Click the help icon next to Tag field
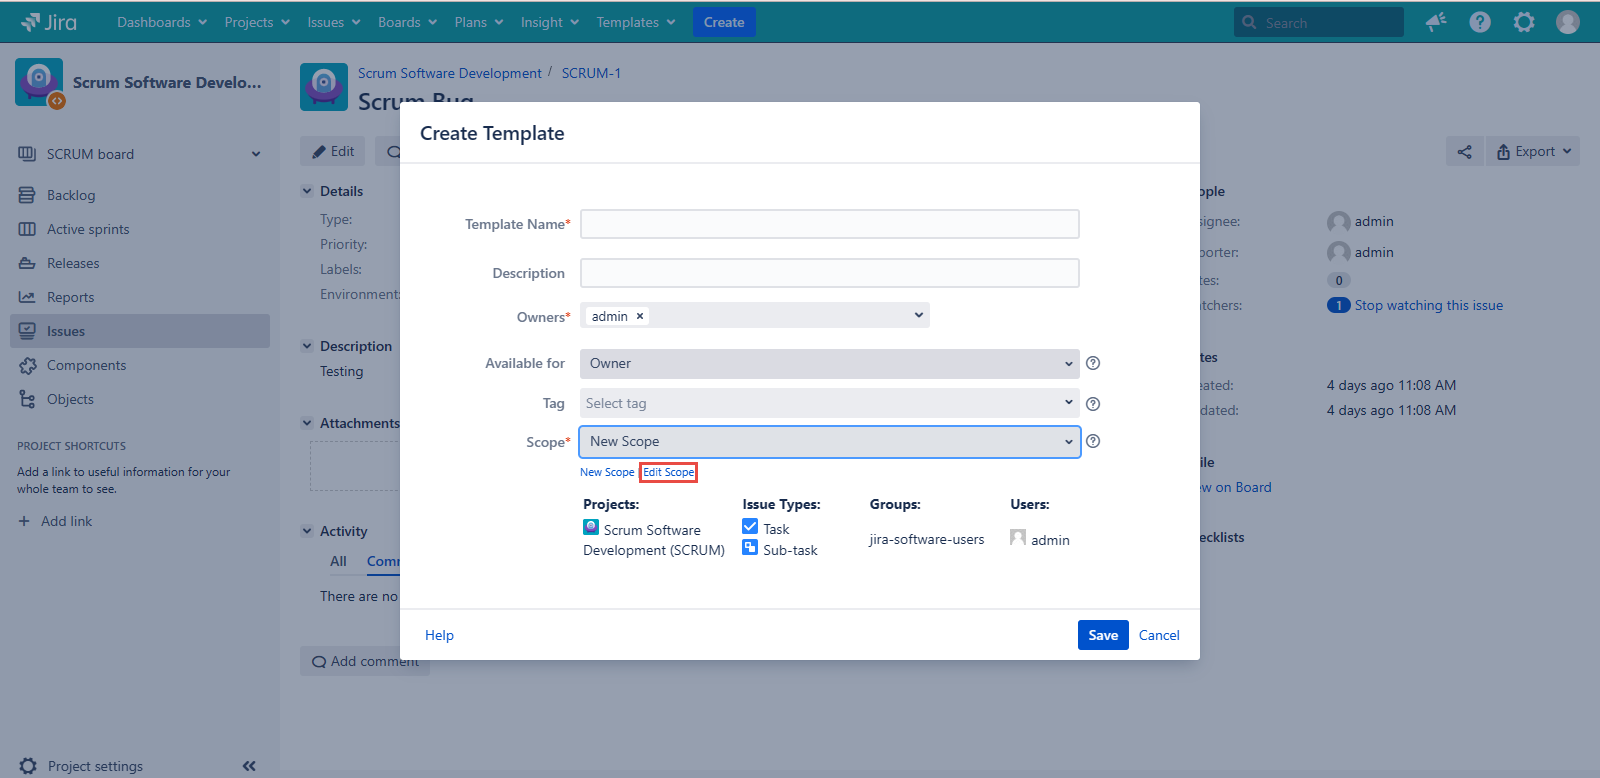Viewport: 1600px width, 778px height. pyautogui.click(x=1093, y=404)
